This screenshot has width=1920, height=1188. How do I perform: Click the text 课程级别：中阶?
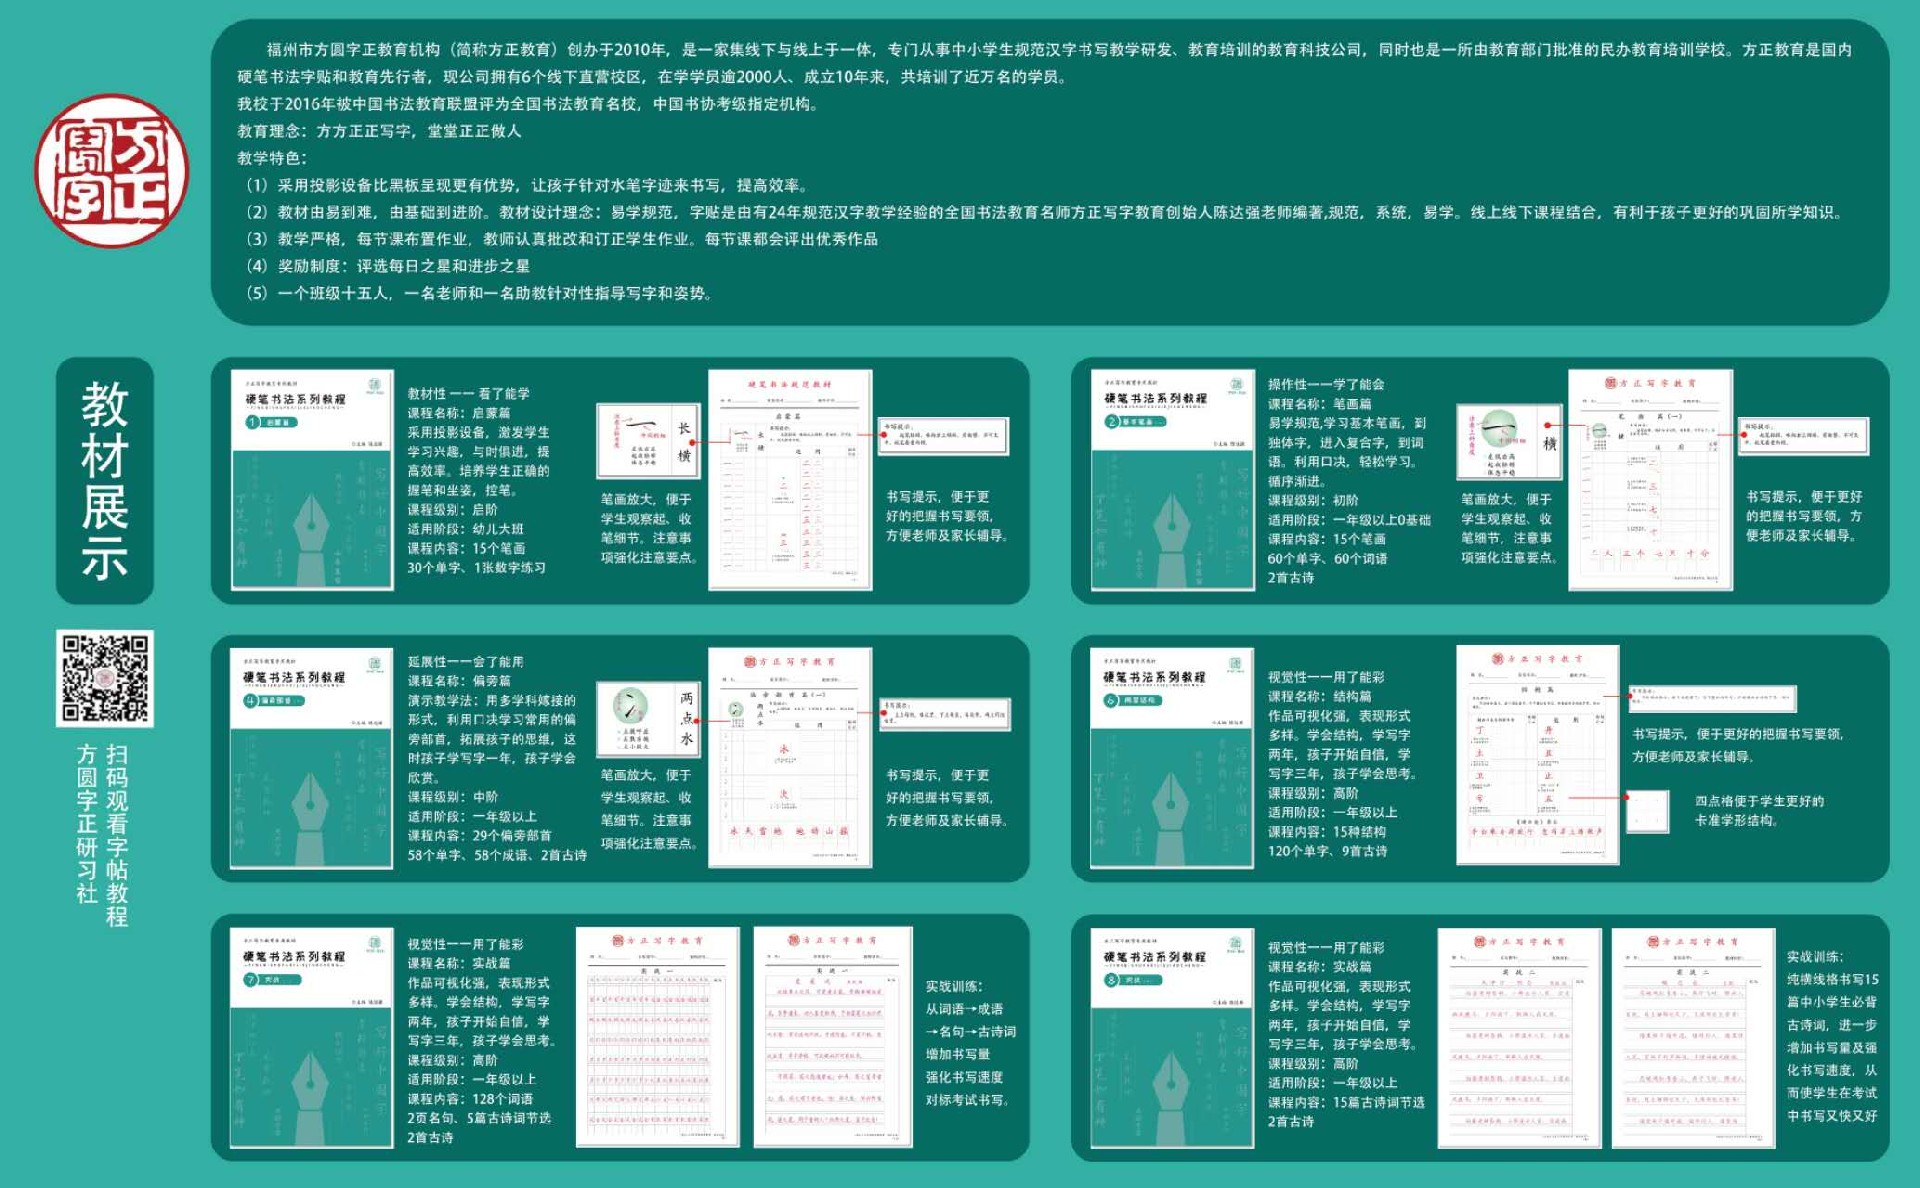pyautogui.click(x=452, y=797)
